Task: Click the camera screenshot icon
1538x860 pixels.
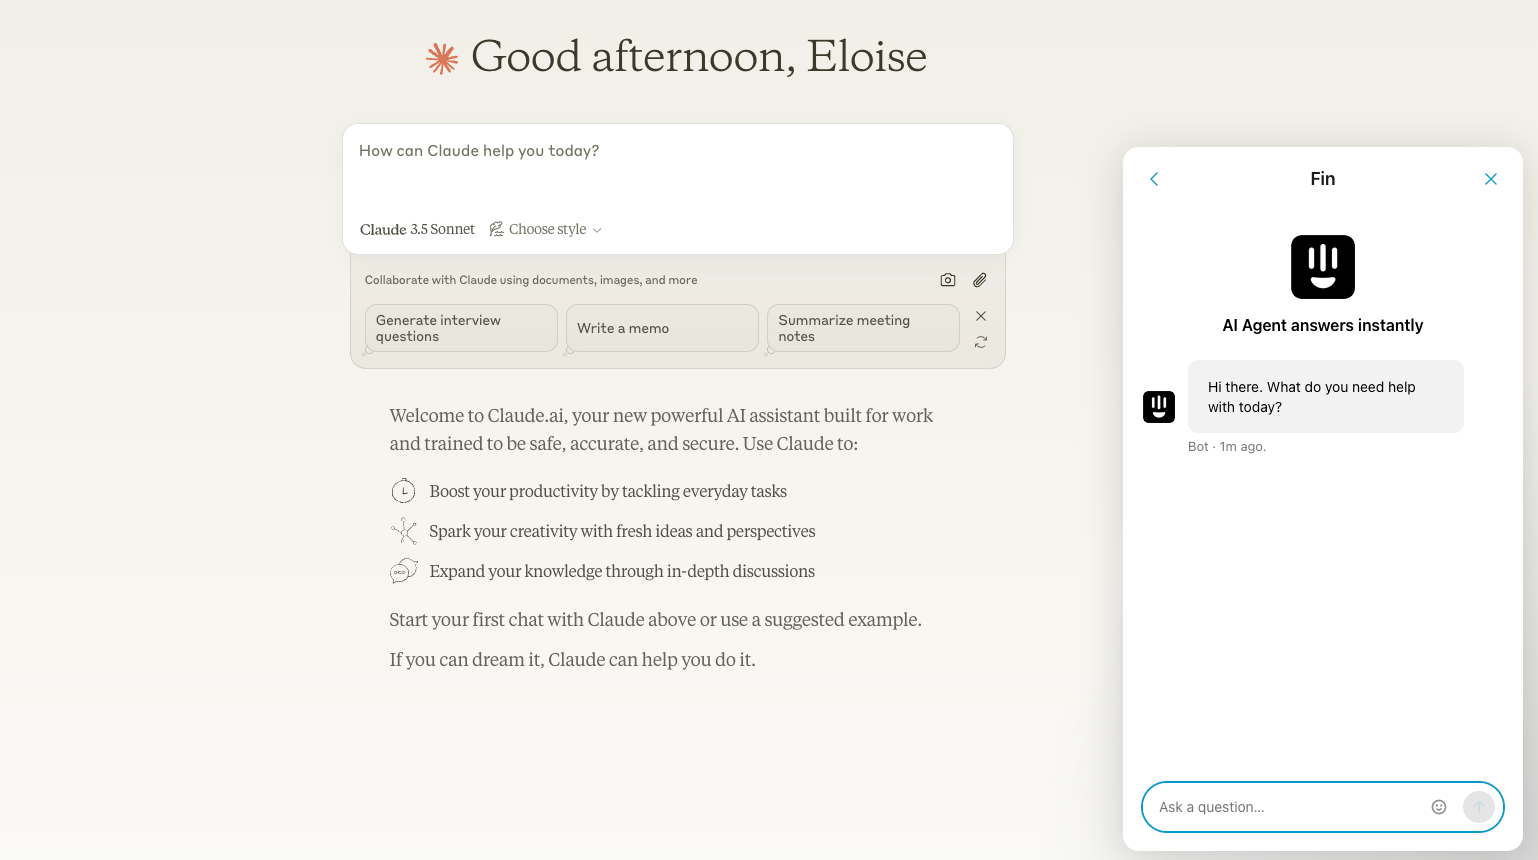Action: tap(948, 280)
